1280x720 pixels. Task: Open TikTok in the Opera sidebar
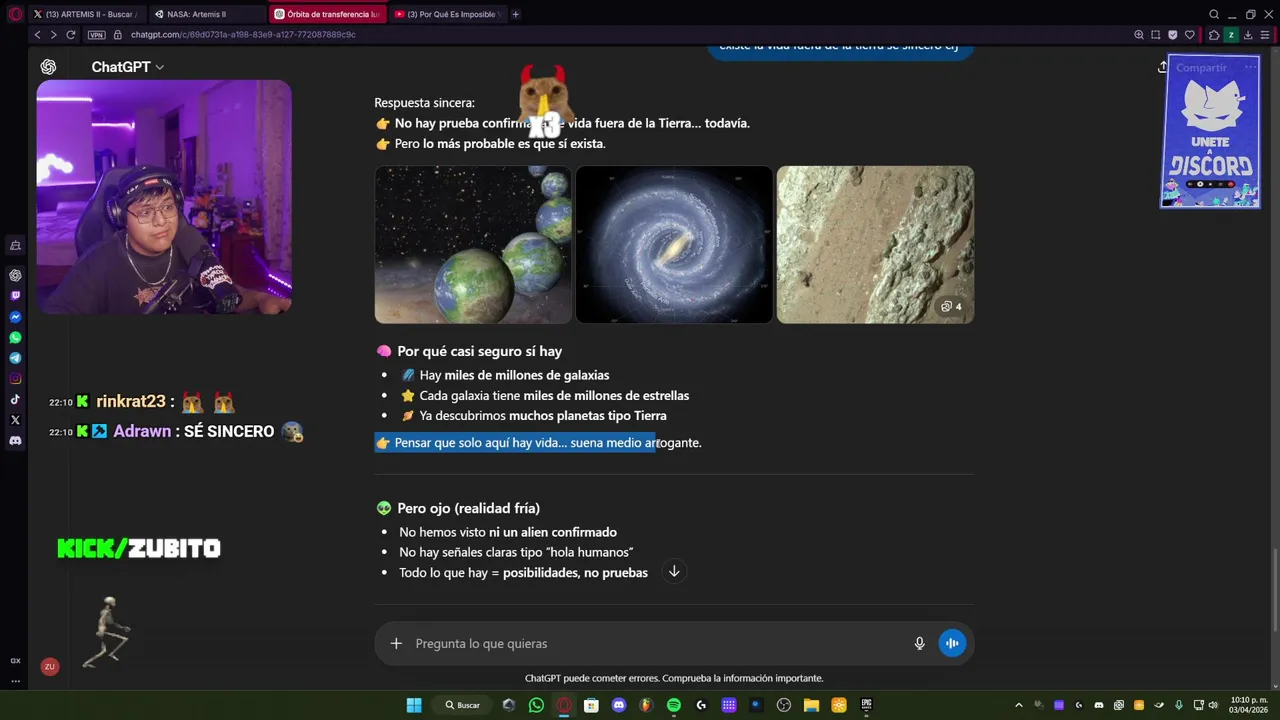[15, 399]
